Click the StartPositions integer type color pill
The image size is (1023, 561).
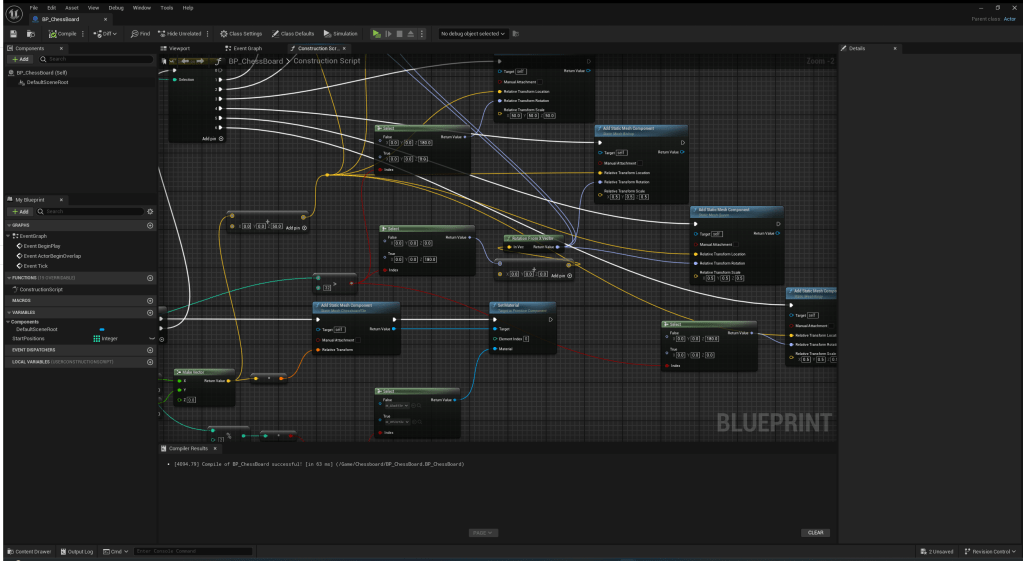click(97, 338)
